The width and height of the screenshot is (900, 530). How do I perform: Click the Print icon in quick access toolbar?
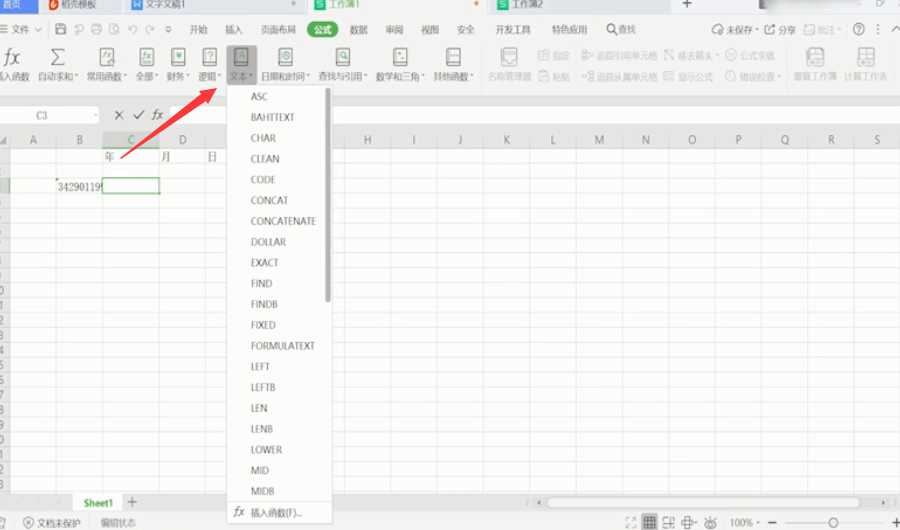96,29
